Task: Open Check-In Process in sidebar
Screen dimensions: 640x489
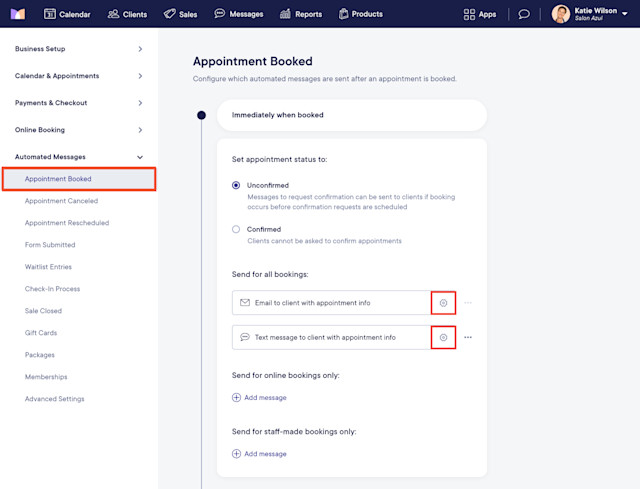Action: click(x=52, y=289)
